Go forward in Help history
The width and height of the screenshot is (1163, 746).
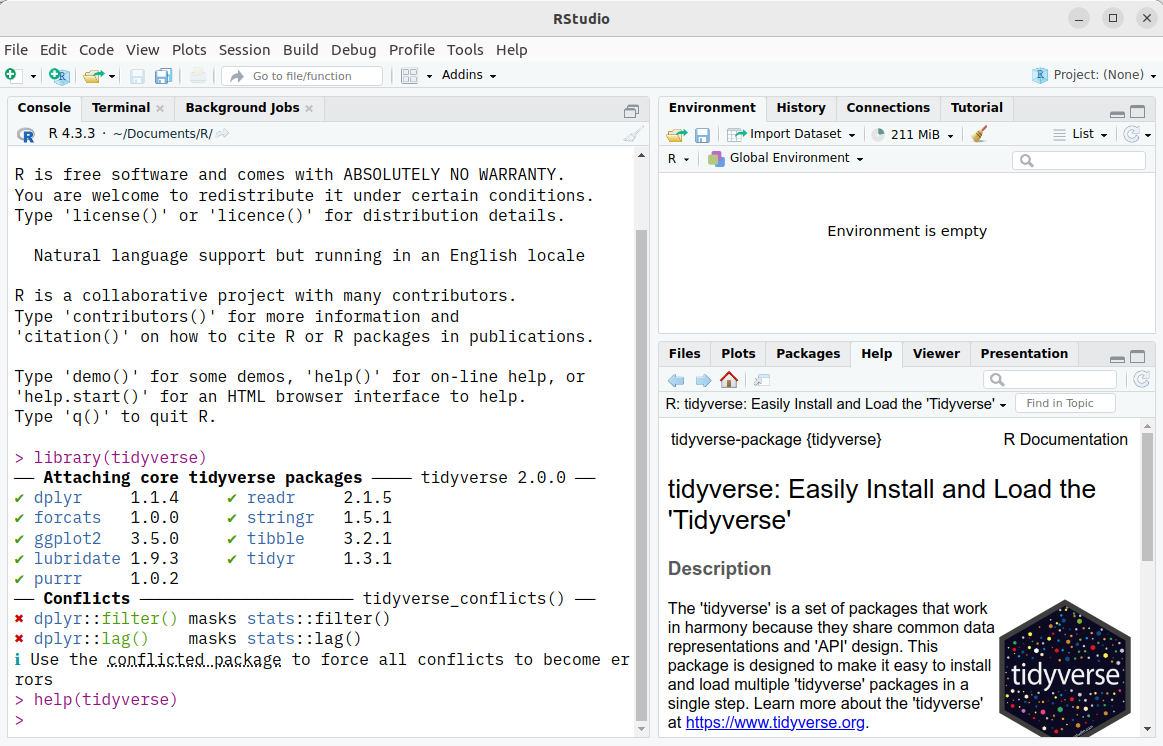coord(702,380)
